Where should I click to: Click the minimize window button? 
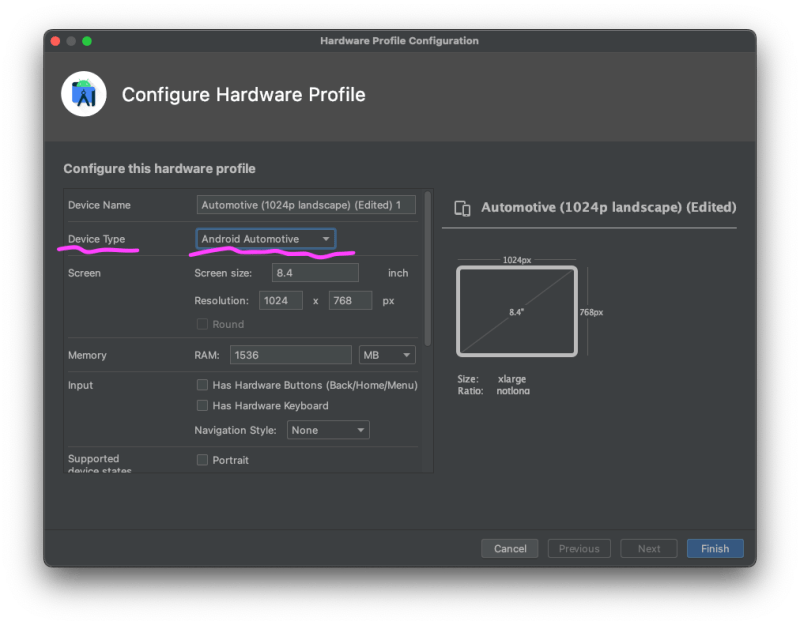click(x=71, y=41)
